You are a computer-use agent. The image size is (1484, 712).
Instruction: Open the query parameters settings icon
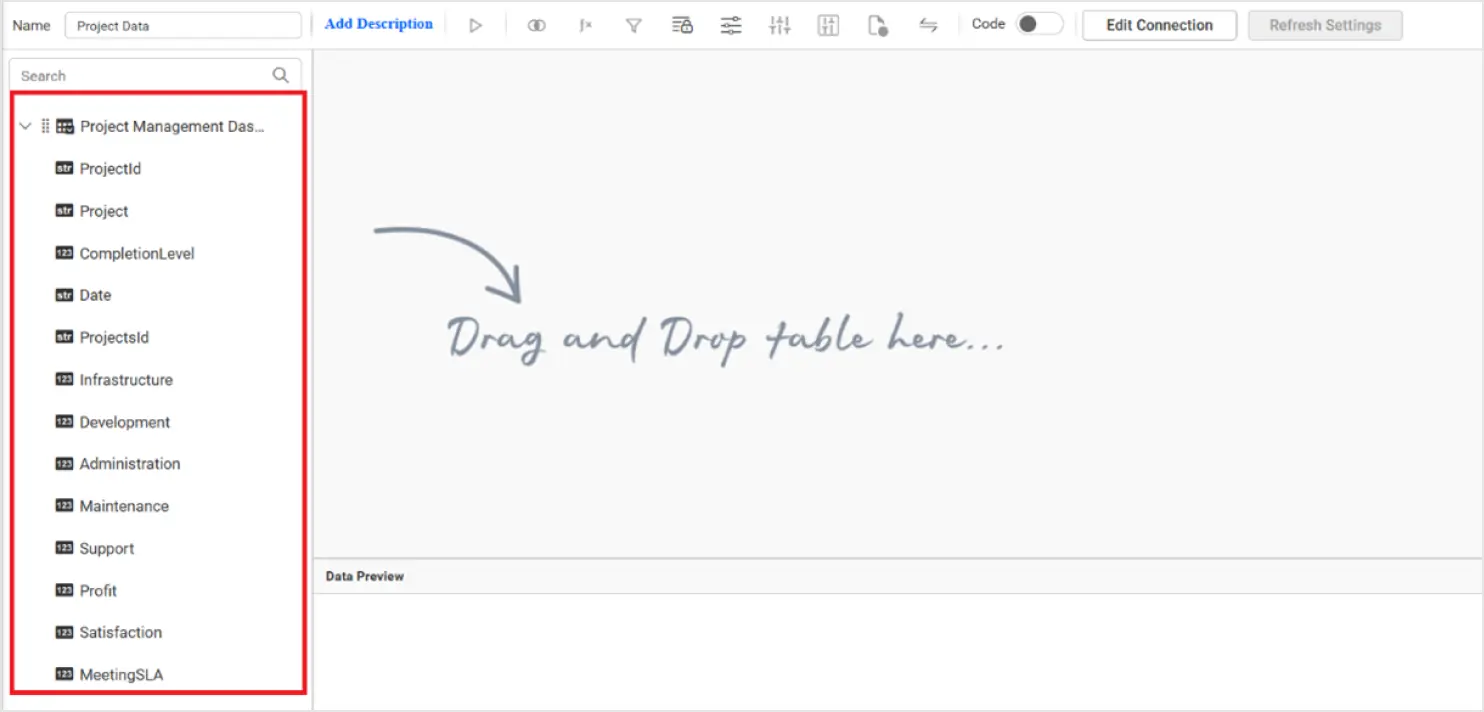(731, 24)
